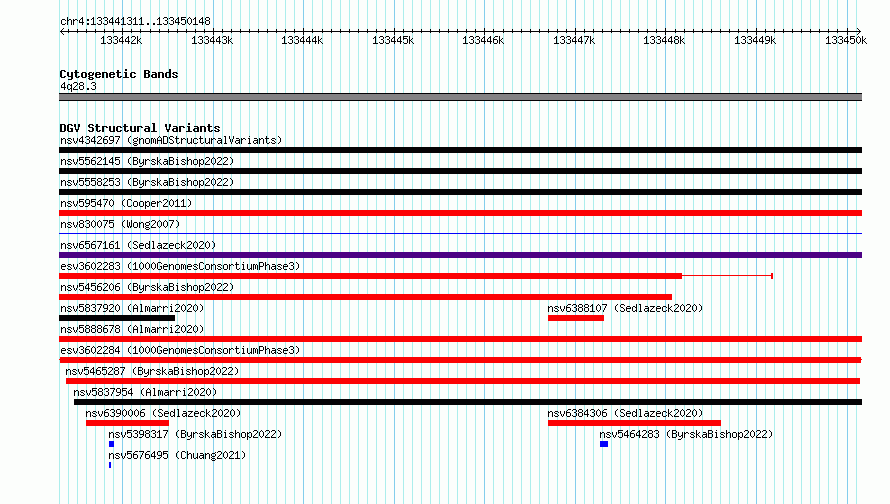The height and width of the screenshot is (504, 890).
Task: Click the 133446k ruler tick label
Action: pyautogui.click(x=483, y=40)
